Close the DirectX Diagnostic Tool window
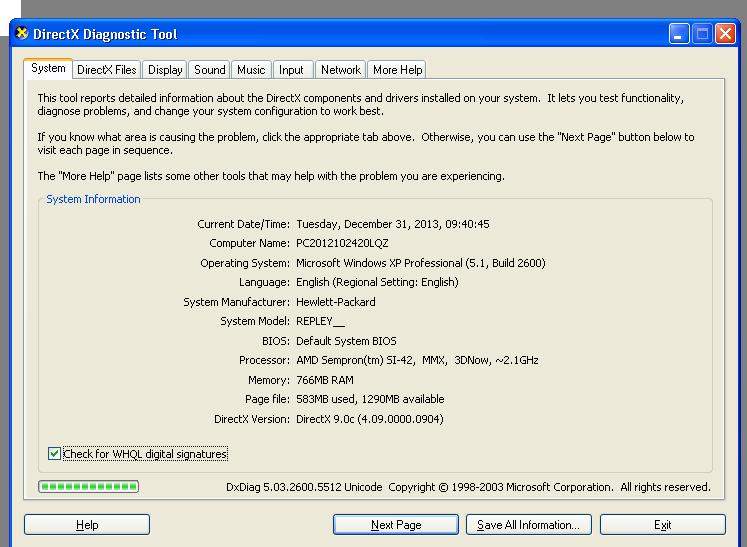The height and width of the screenshot is (547, 747). pos(726,34)
